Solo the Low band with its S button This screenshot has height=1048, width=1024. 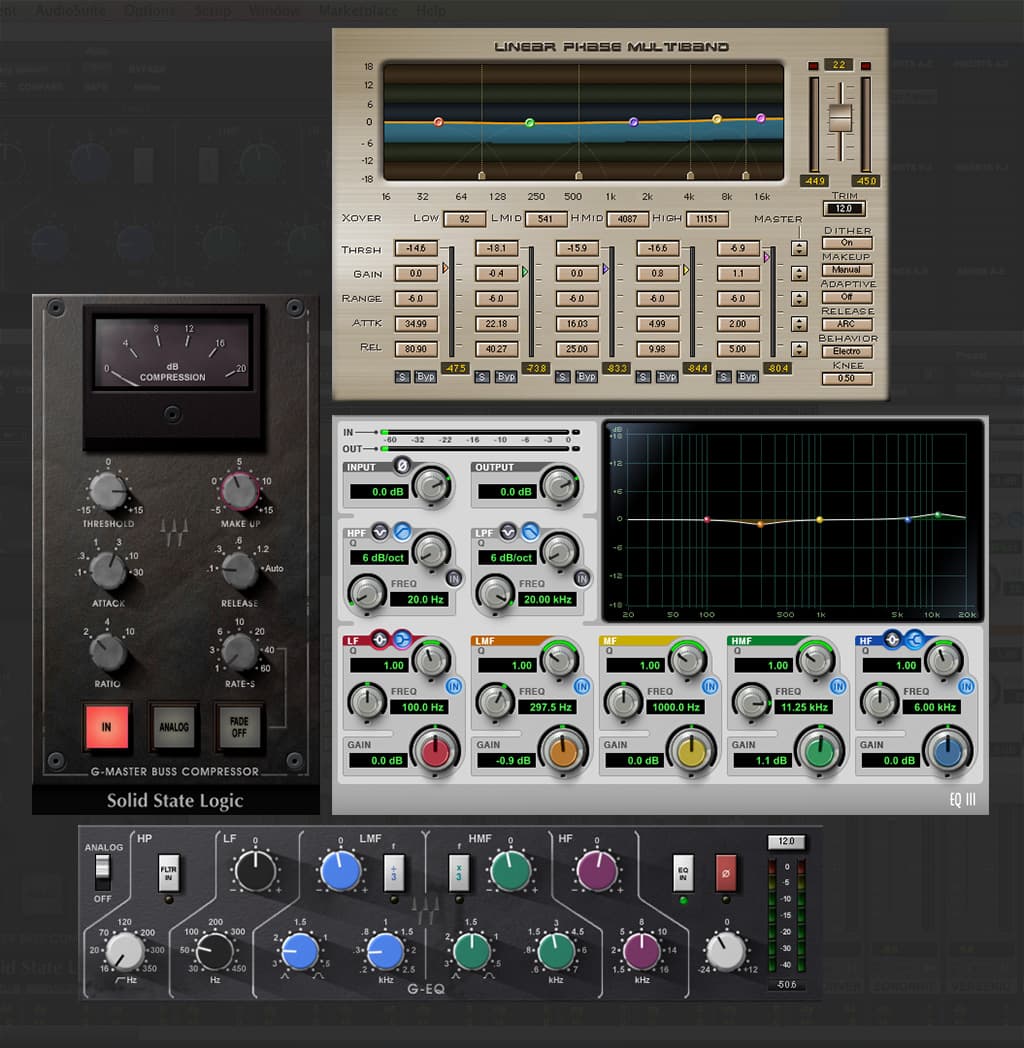(402, 377)
